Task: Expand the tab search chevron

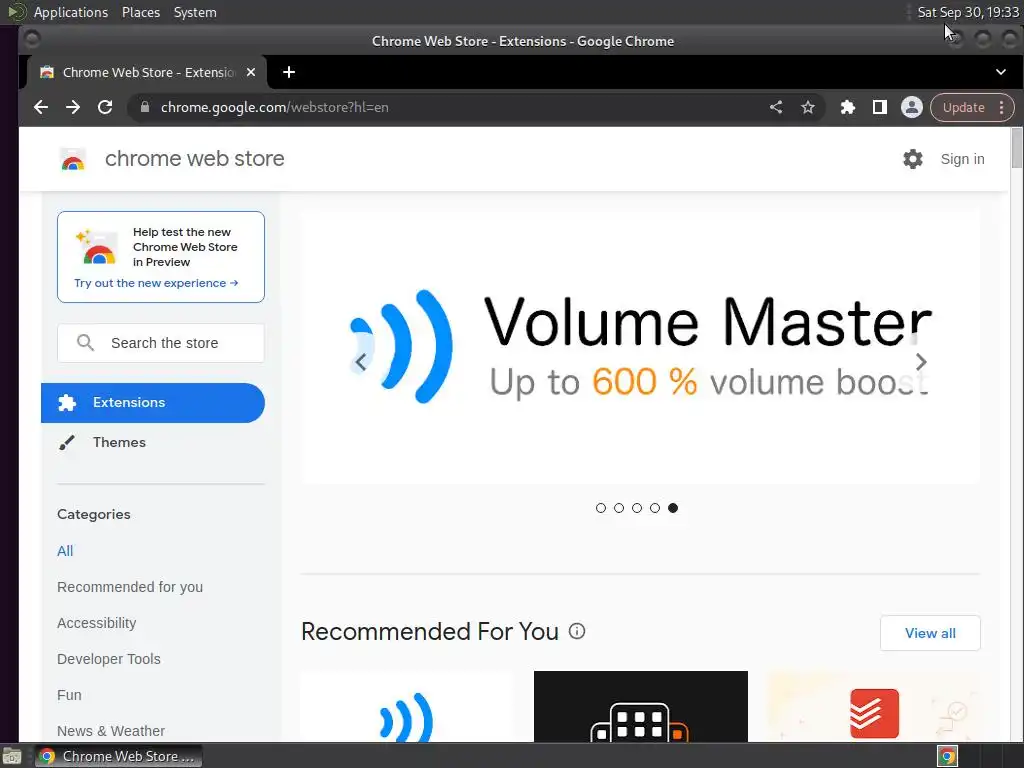Action: tap(1000, 72)
